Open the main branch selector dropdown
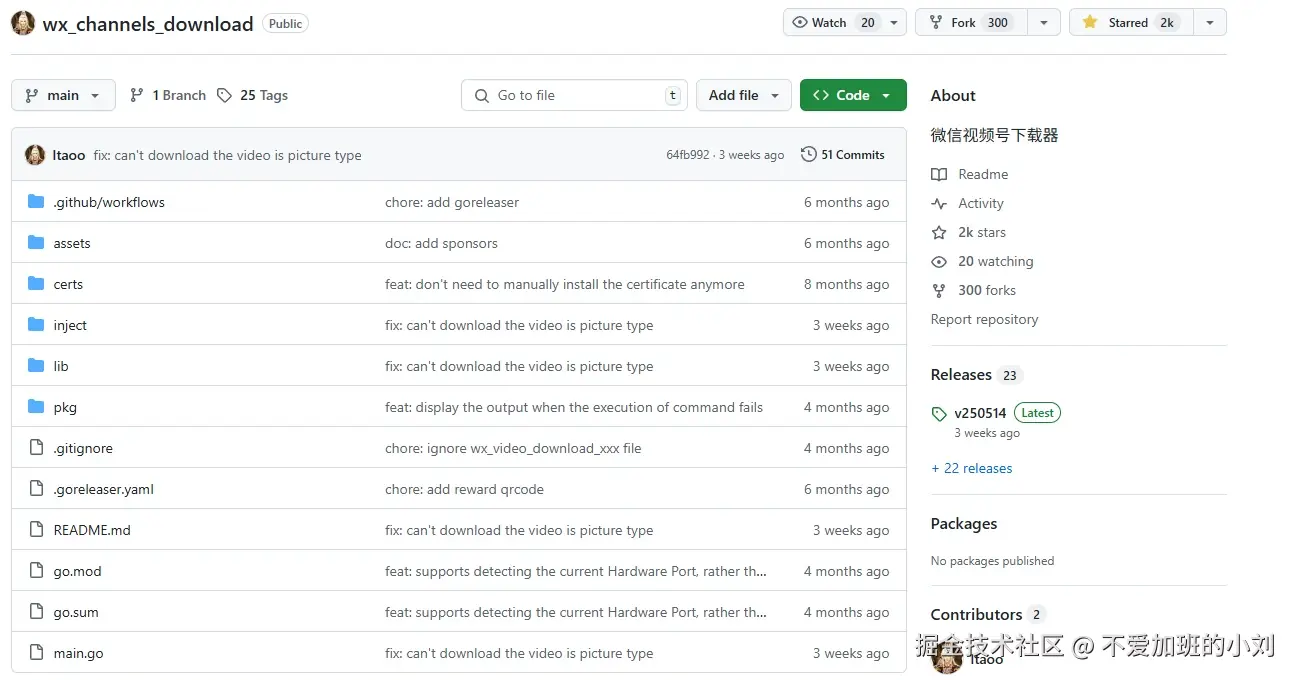Viewport: 1296px width, 680px height. click(x=63, y=95)
